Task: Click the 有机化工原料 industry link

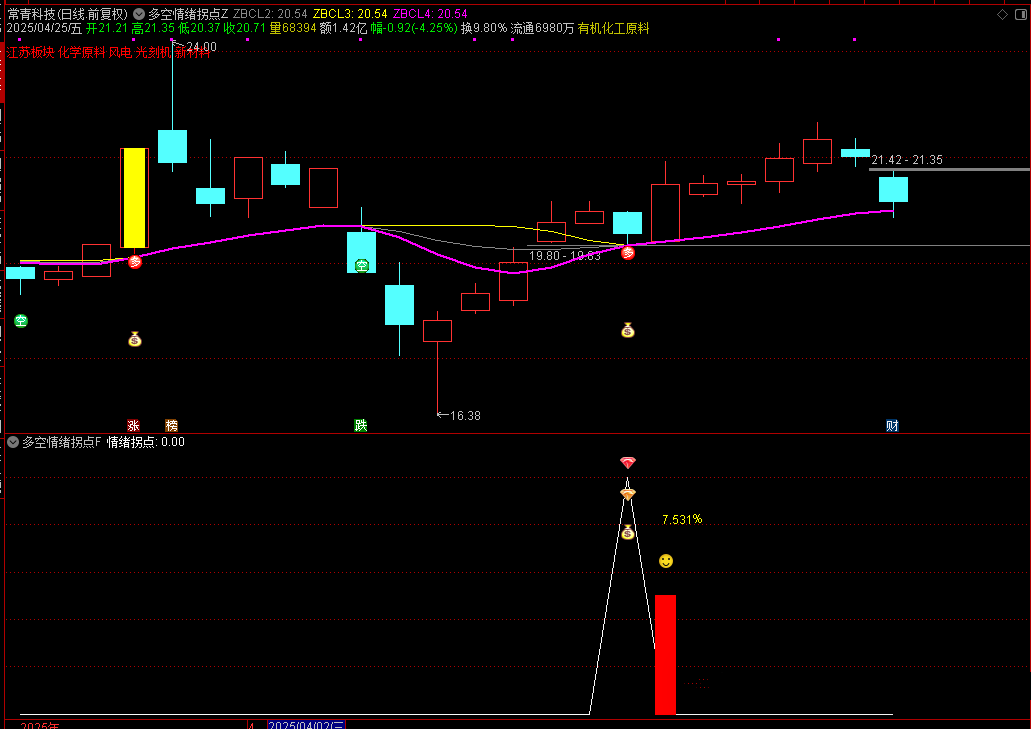Action: 613,29
